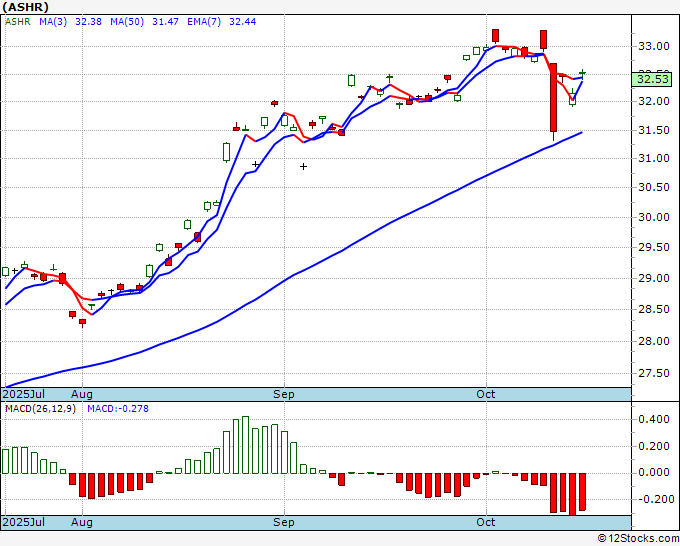The height and width of the screenshot is (546, 680).
Task: Click the 0.400 MACD axis label
Action: 654,419
